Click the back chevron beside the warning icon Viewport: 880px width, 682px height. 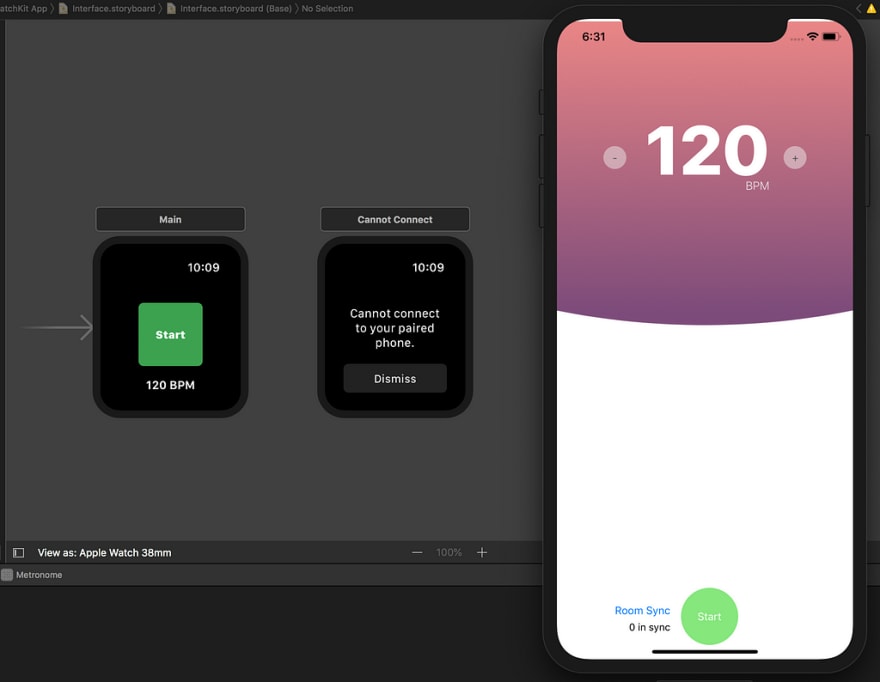pyautogui.click(x=858, y=8)
